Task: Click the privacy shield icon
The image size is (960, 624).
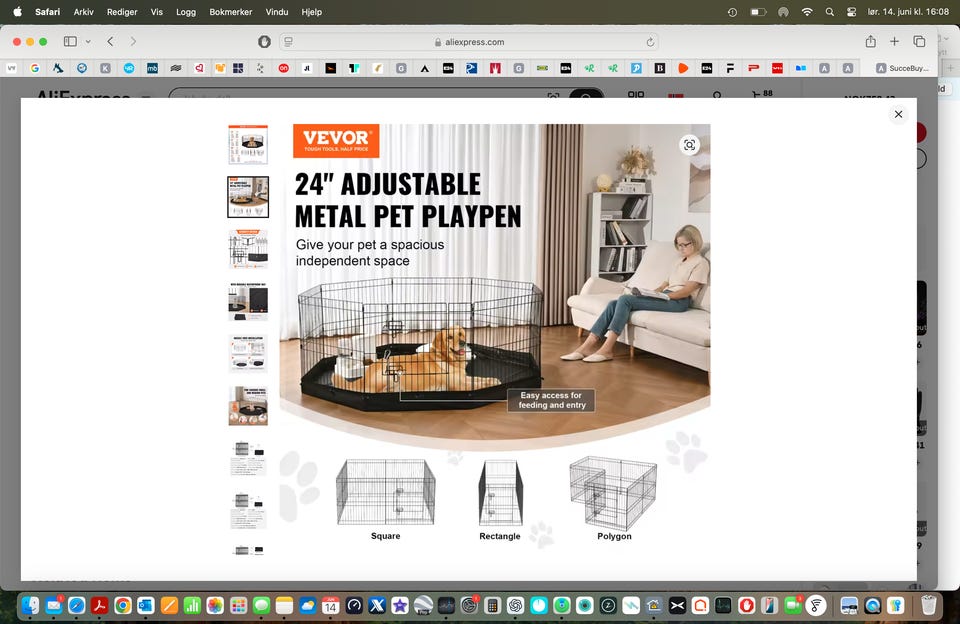Action: click(x=264, y=42)
